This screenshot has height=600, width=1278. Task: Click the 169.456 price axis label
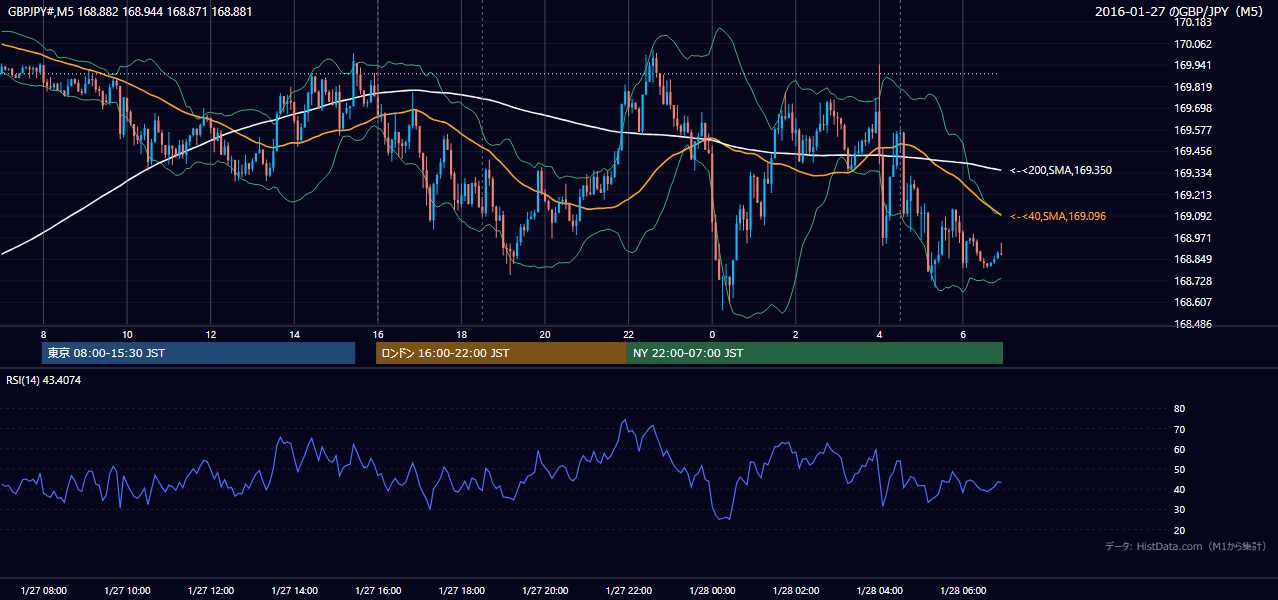(x=1193, y=152)
